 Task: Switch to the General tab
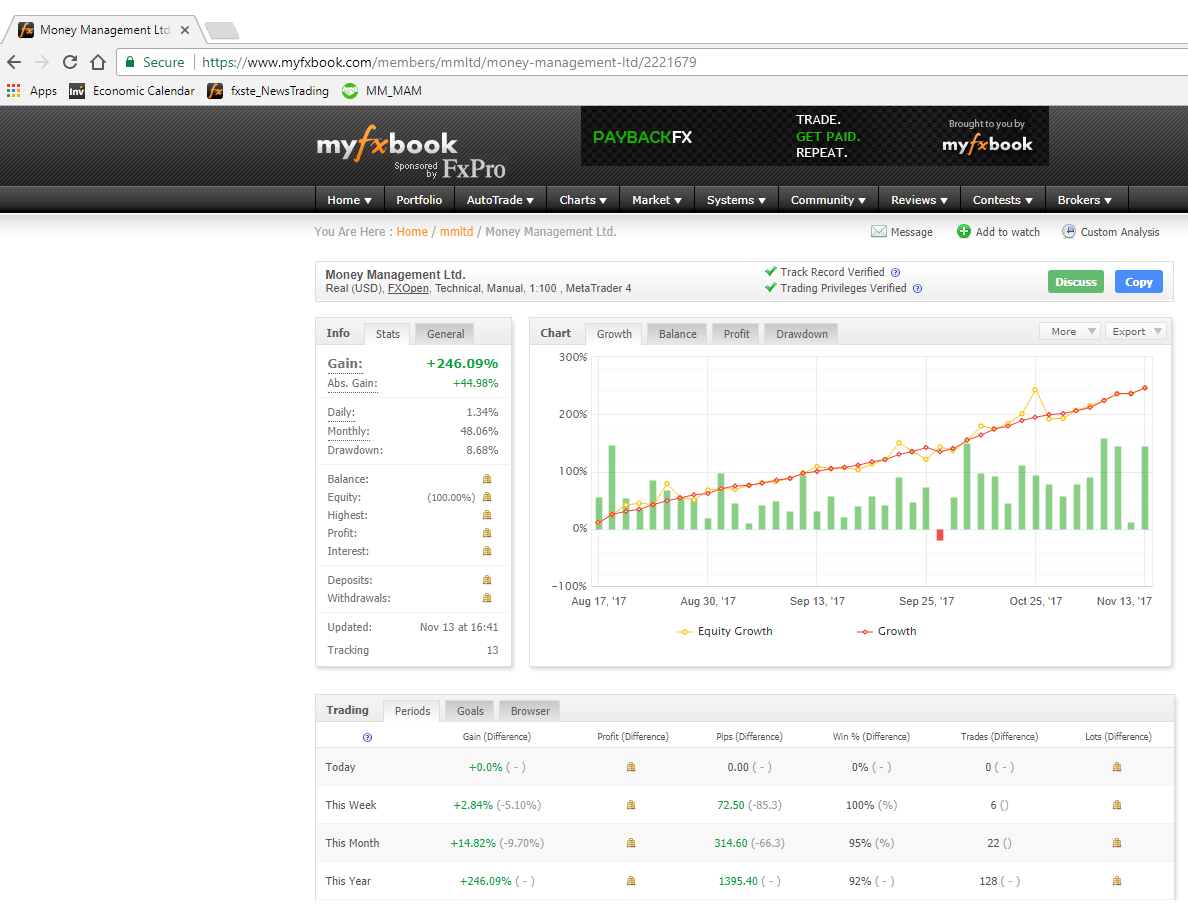pyautogui.click(x=446, y=334)
